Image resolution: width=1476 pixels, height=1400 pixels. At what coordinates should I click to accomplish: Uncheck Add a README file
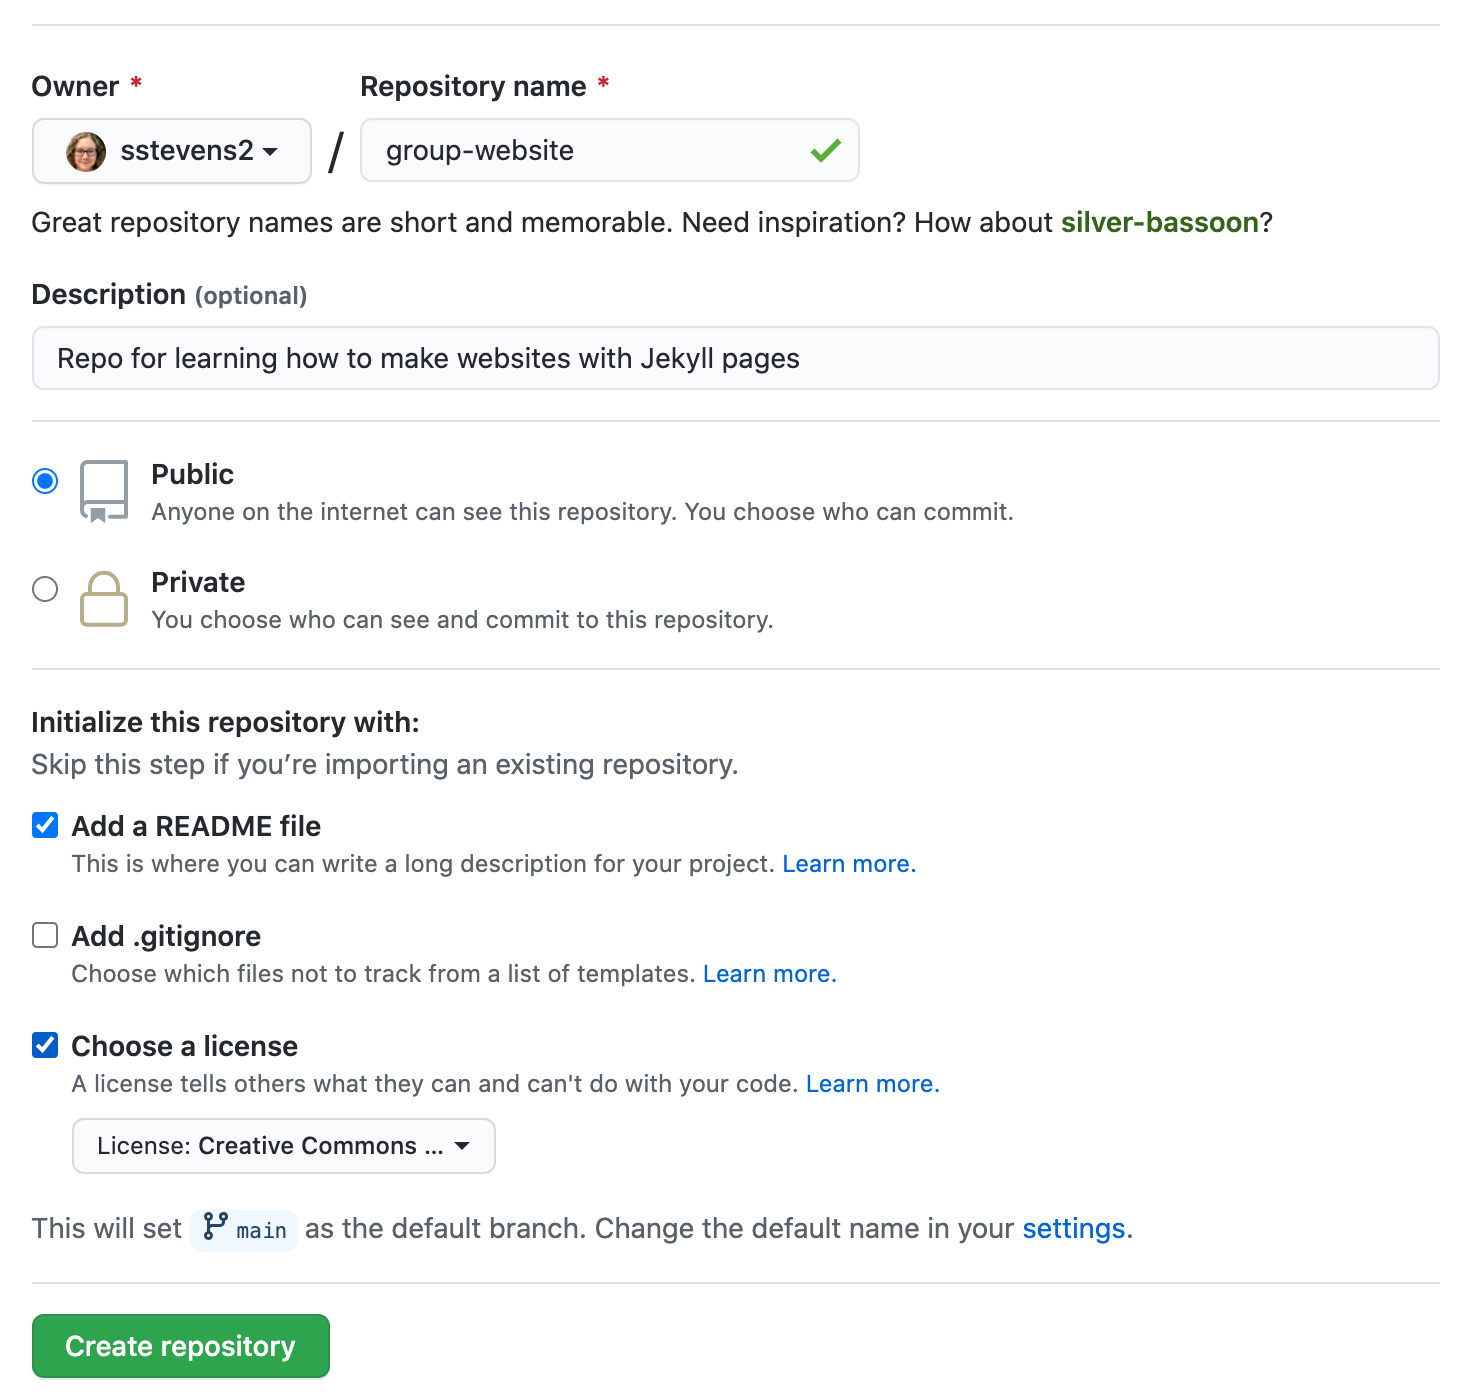pyautogui.click(x=45, y=824)
